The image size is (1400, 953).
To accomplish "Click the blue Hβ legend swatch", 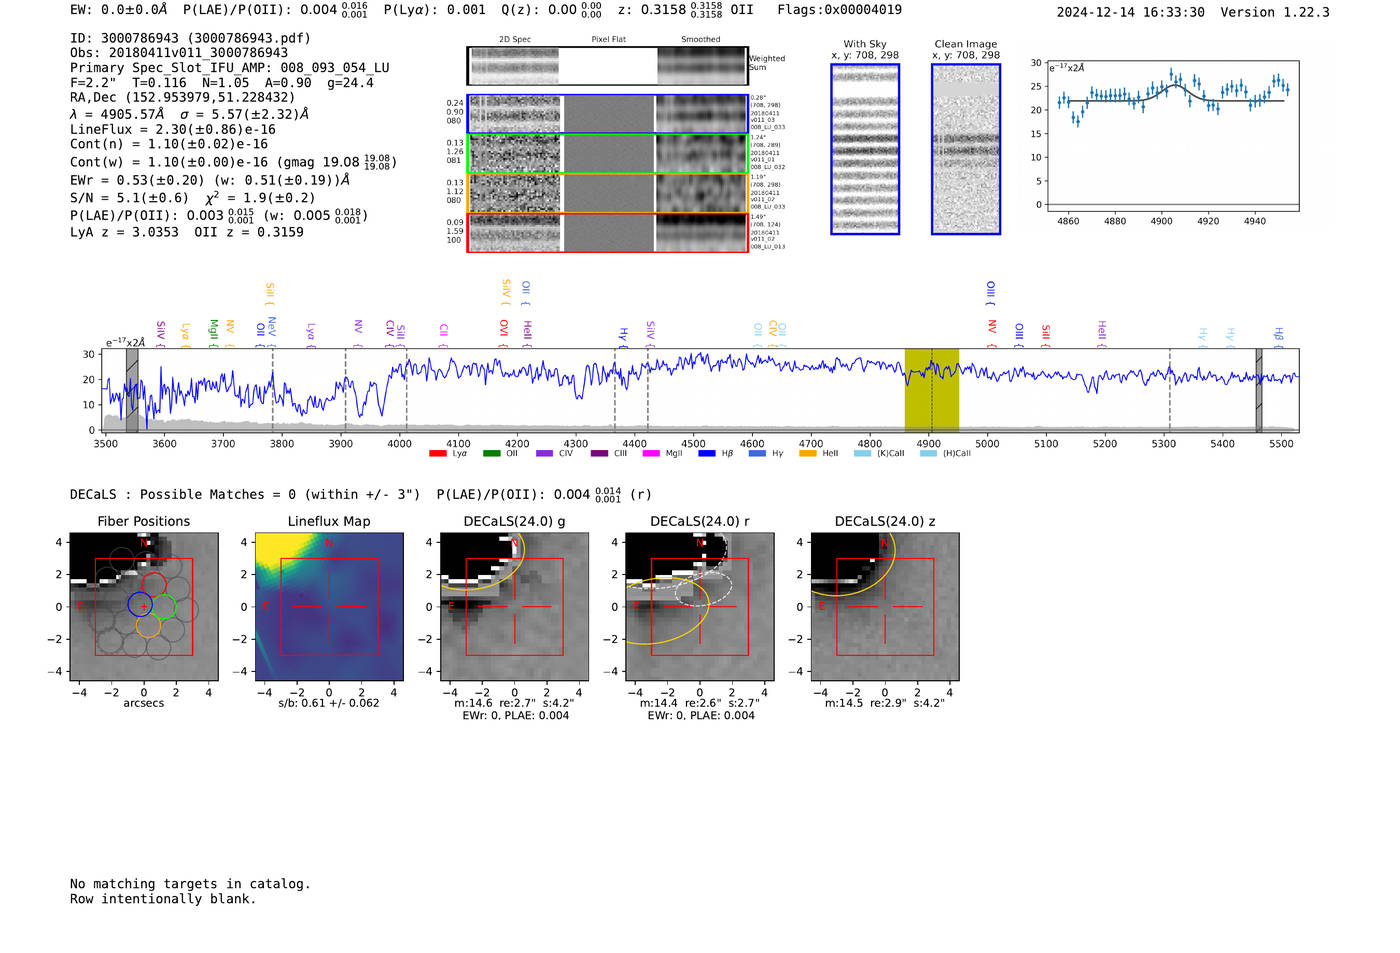I will 707,454.
